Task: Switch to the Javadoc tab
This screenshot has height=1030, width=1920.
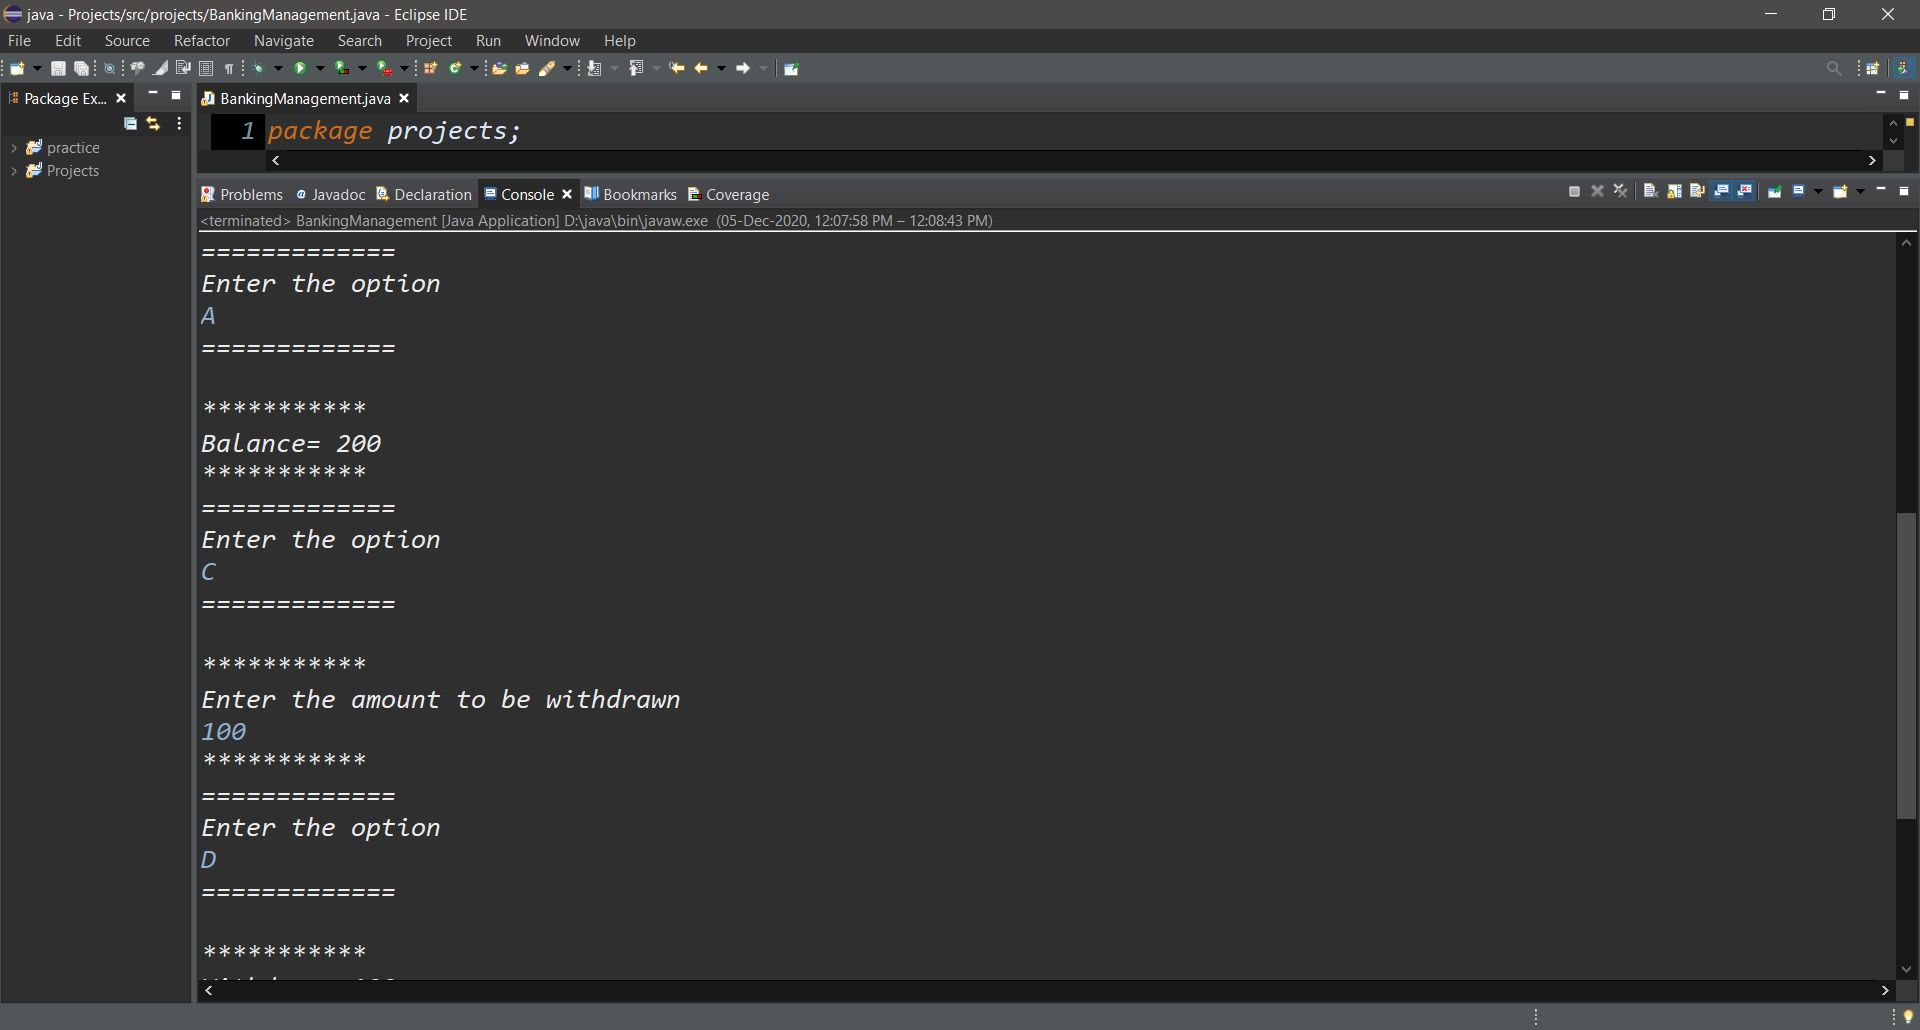Action: 331,194
